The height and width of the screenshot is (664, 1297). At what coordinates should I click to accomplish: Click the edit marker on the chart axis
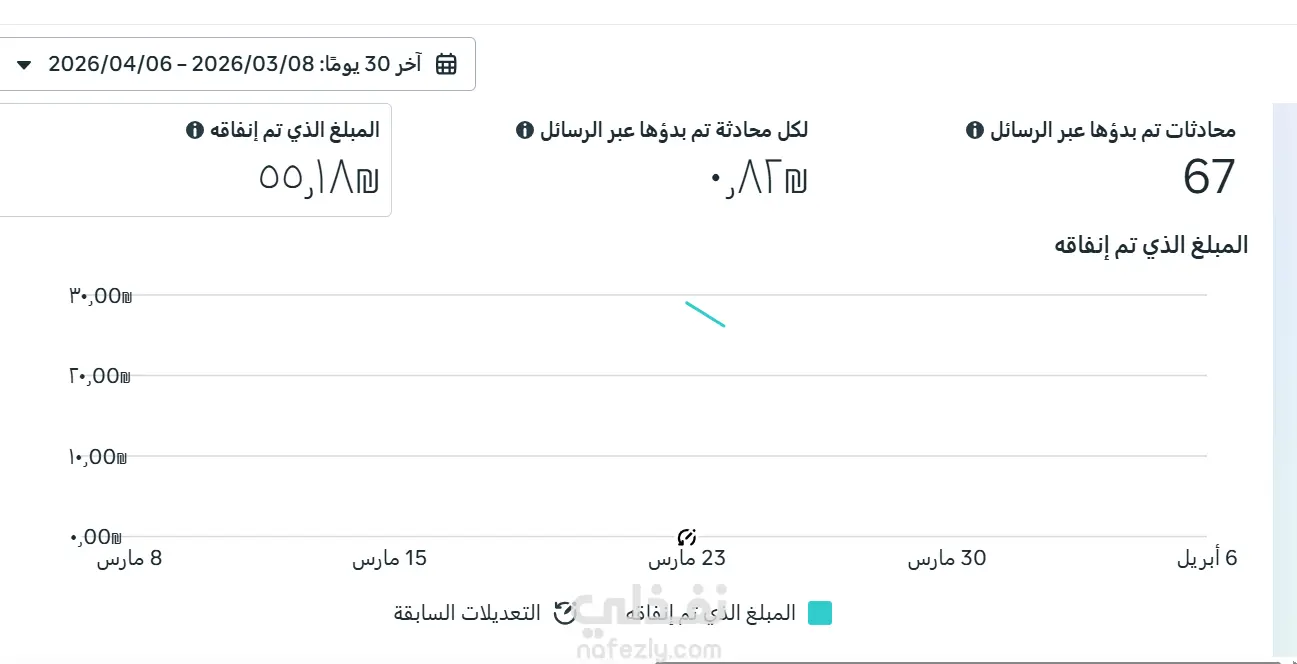pos(686,537)
